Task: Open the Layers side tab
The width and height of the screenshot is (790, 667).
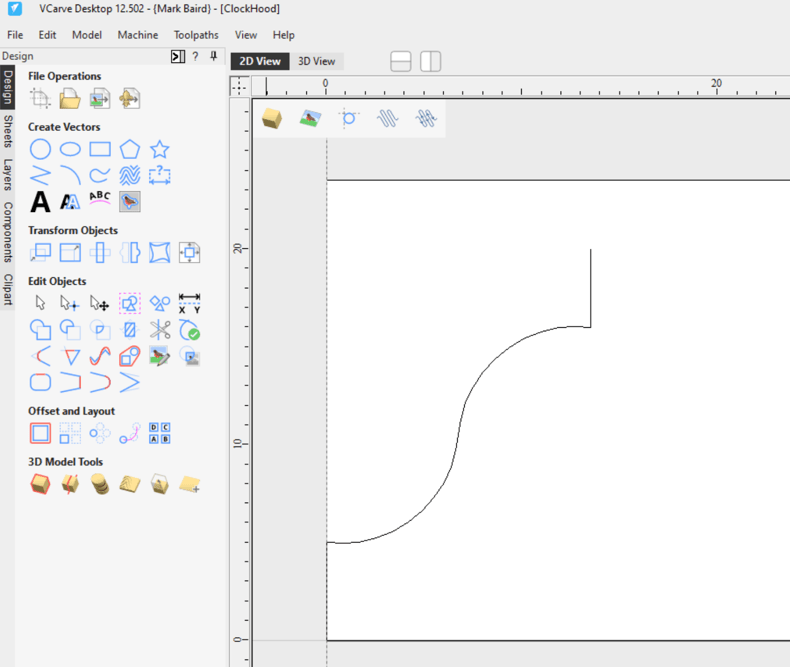Action: (8, 175)
